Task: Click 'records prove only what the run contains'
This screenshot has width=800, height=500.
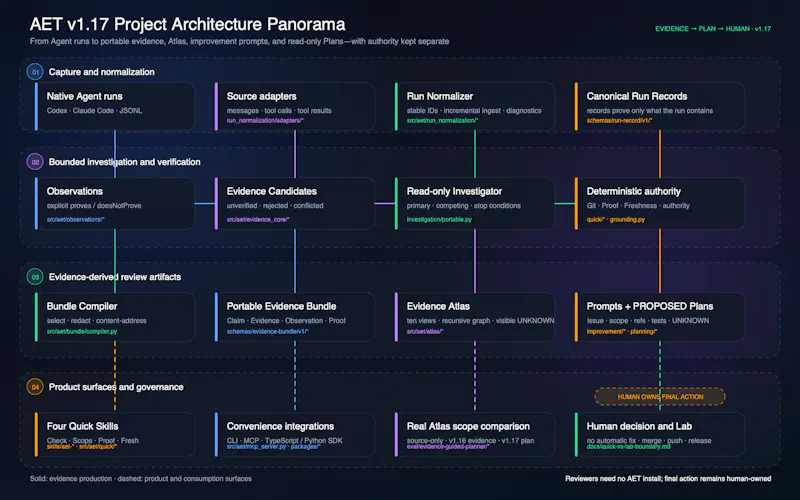Action: coord(649,111)
